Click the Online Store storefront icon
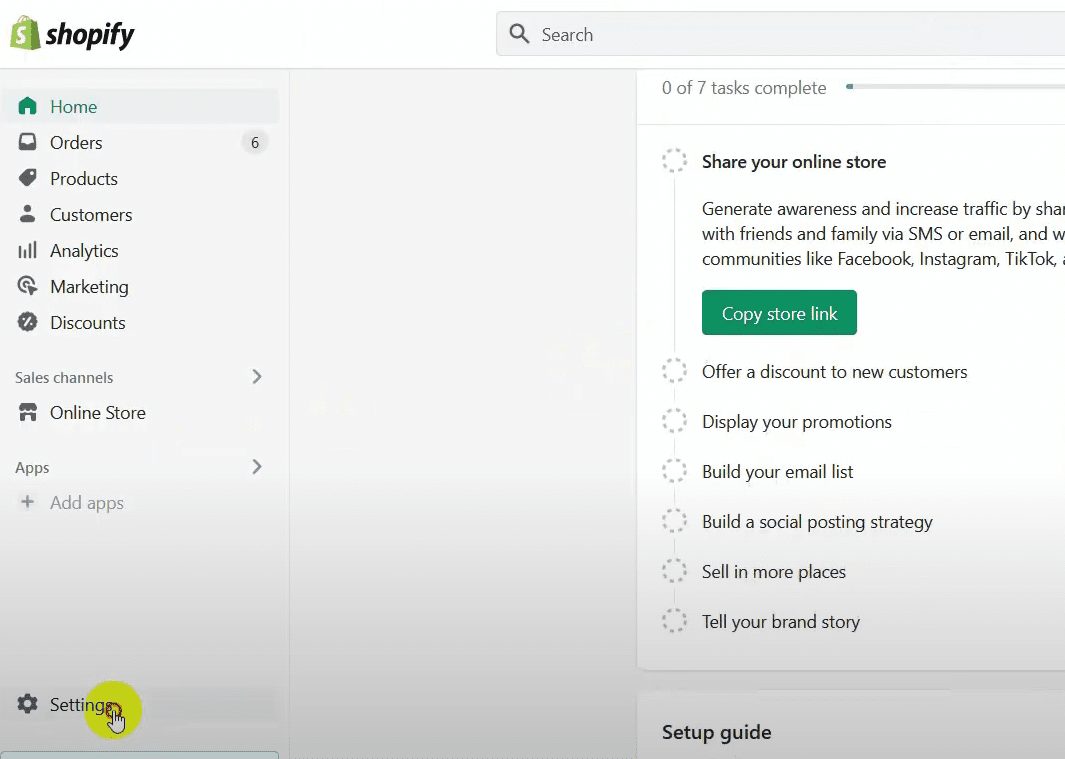This screenshot has width=1065, height=759. coord(28,412)
